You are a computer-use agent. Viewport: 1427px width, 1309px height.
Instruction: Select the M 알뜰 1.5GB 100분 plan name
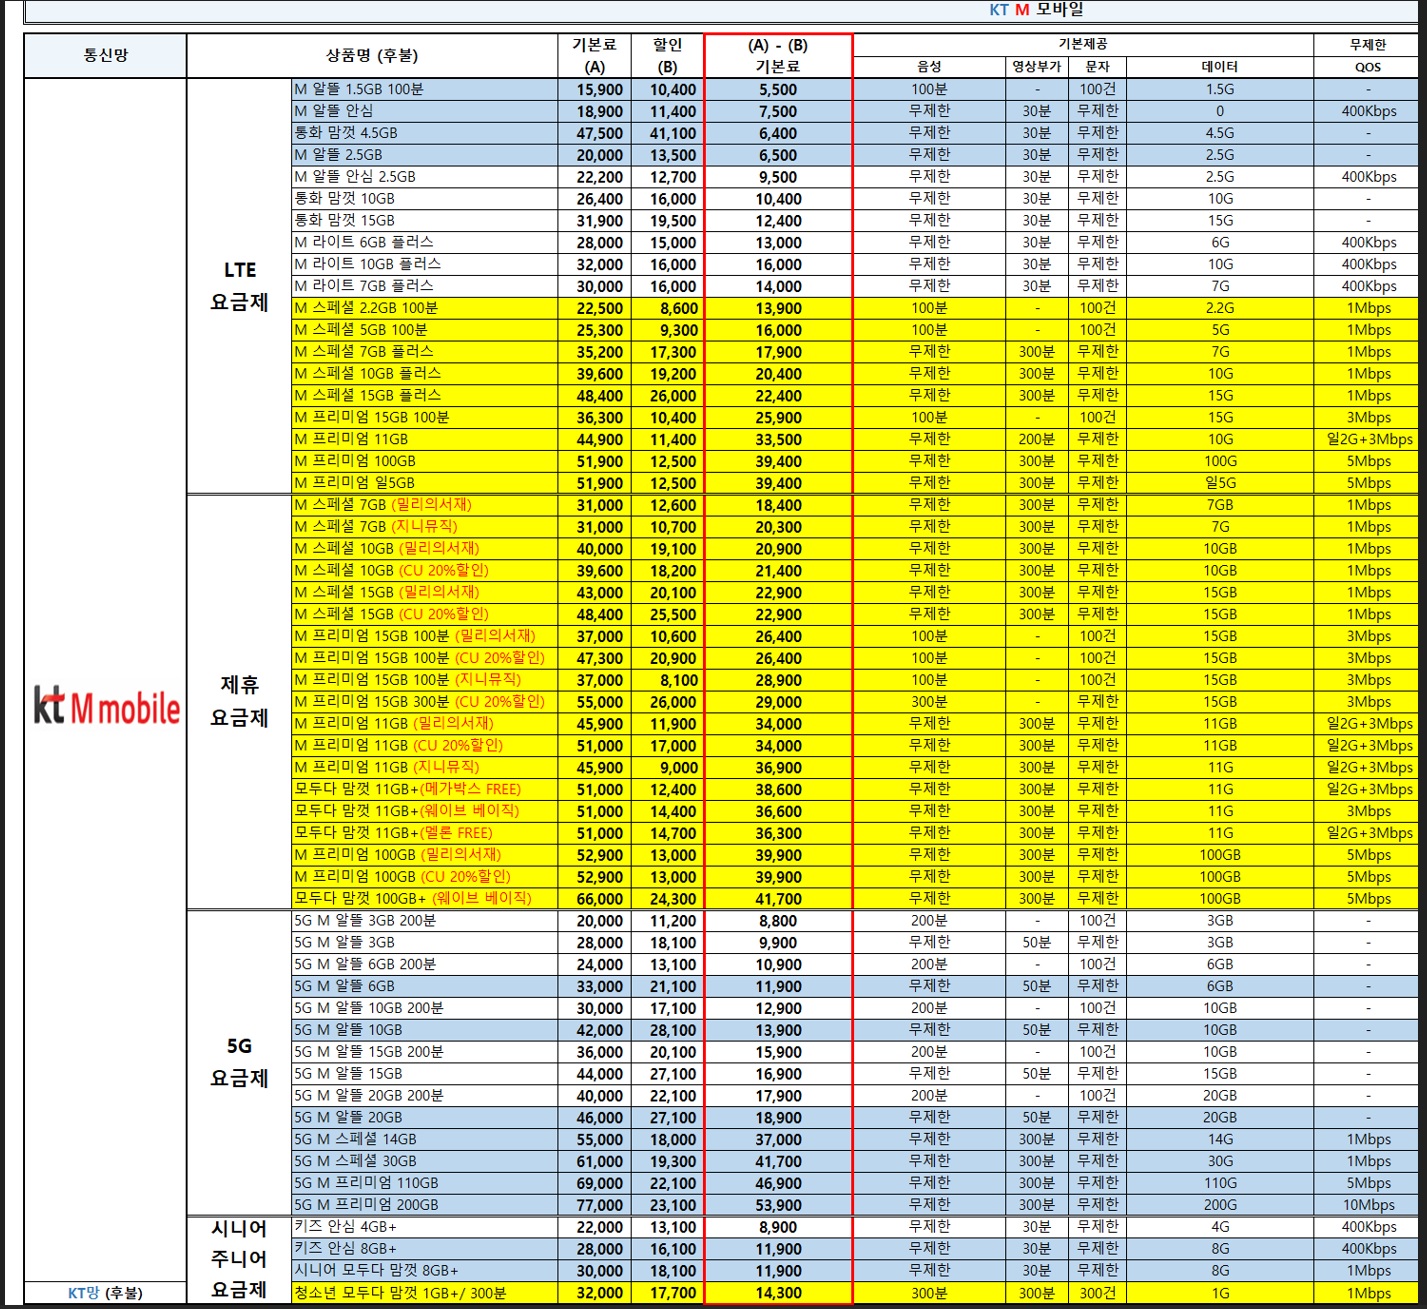tap(359, 89)
